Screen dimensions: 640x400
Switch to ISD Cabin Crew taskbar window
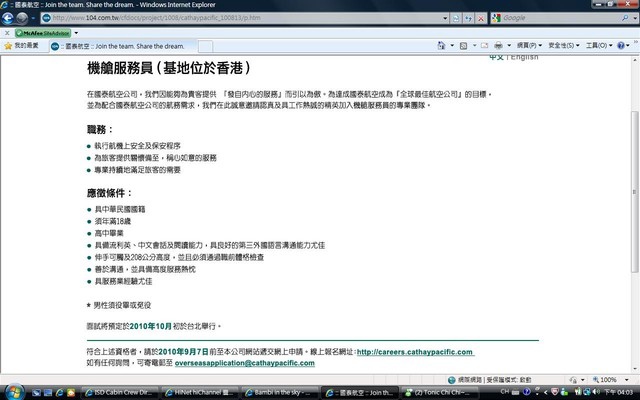point(120,392)
